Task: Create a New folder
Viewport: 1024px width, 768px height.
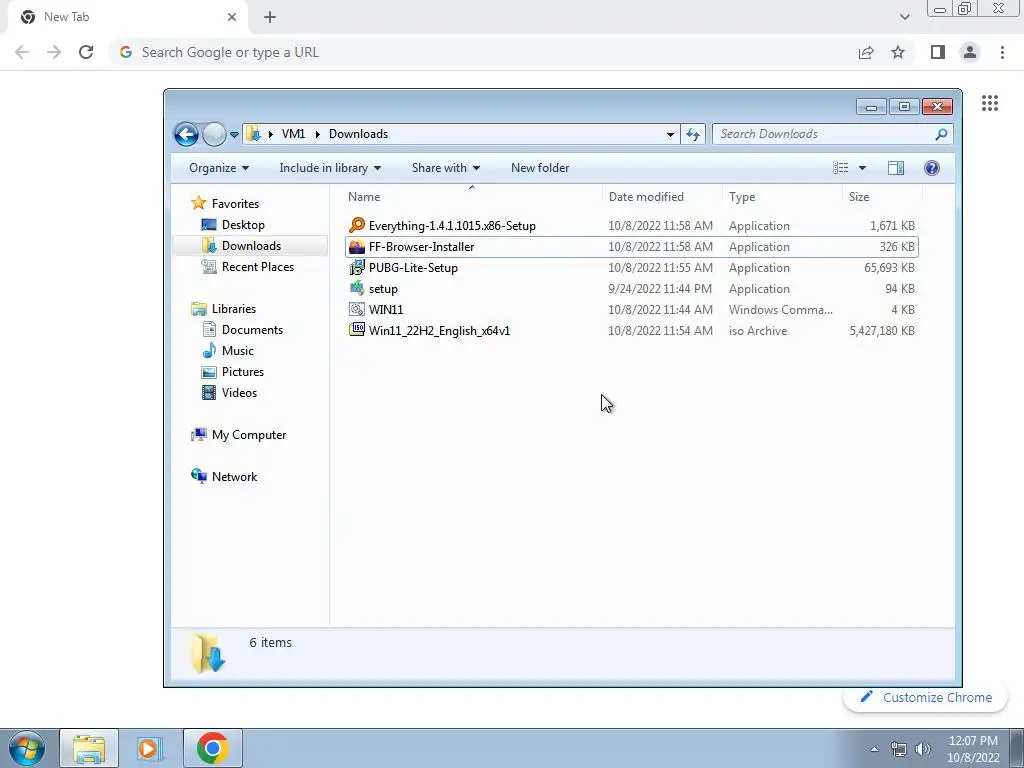Action: [540, 168]
